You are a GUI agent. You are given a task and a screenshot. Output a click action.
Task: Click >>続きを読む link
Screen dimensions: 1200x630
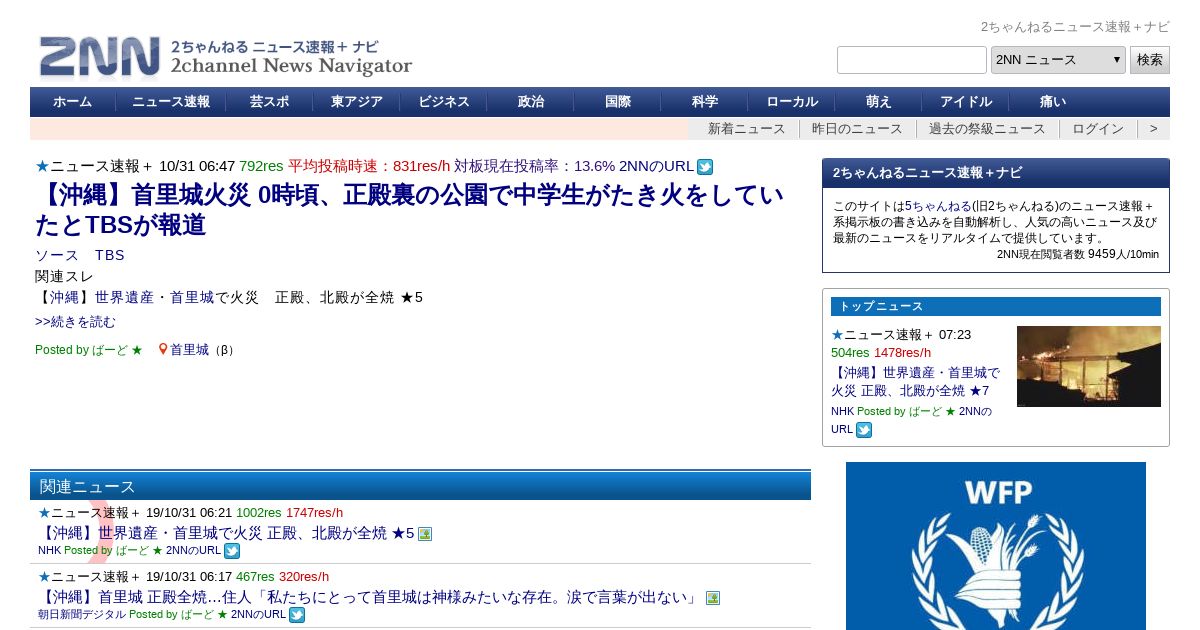pos(75,322)
